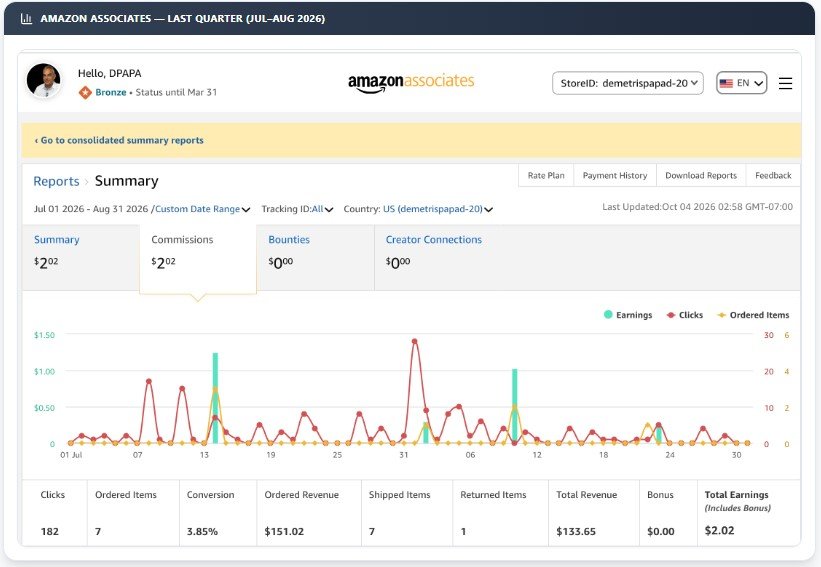Toggle the Earnings legend item
The width and height of the screenshot is (821, 567).
[x=628, y=315]
